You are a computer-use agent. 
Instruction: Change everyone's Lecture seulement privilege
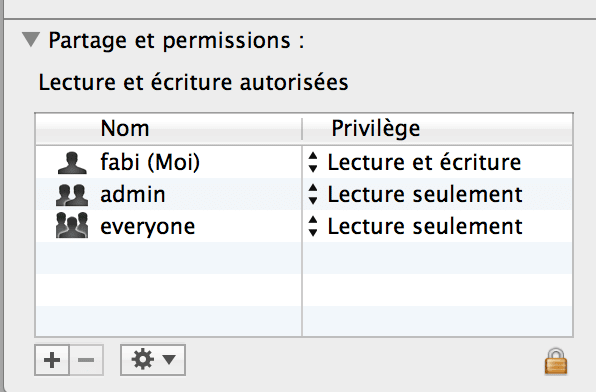[425, 226]
